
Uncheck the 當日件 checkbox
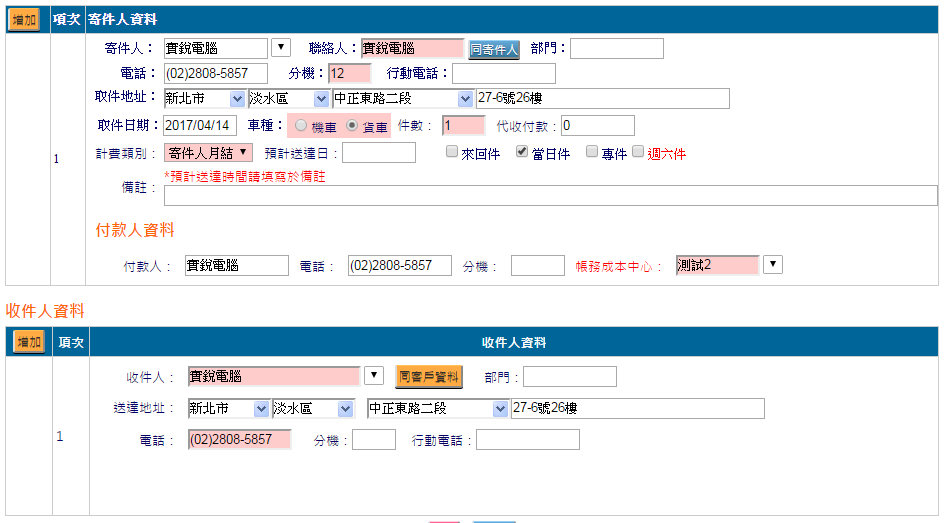click(522, 152)
